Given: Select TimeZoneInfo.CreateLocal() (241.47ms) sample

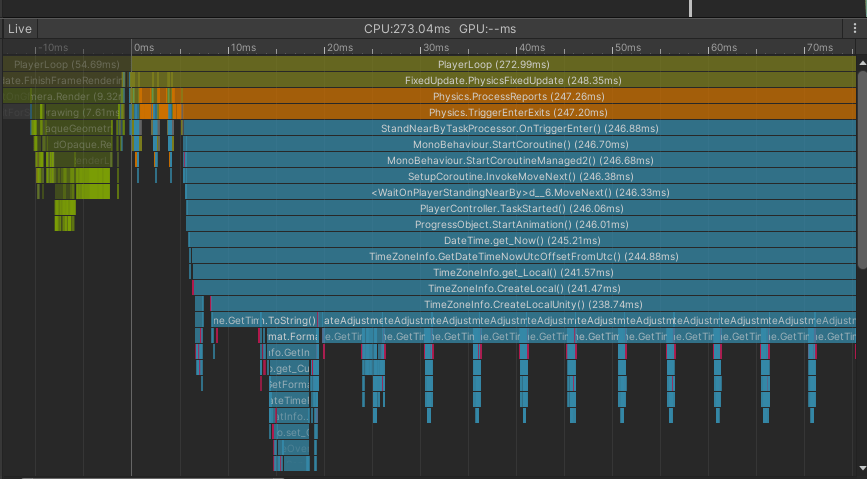Looking at the screenshot, I should pyautogui.click(x=525, y=289).
